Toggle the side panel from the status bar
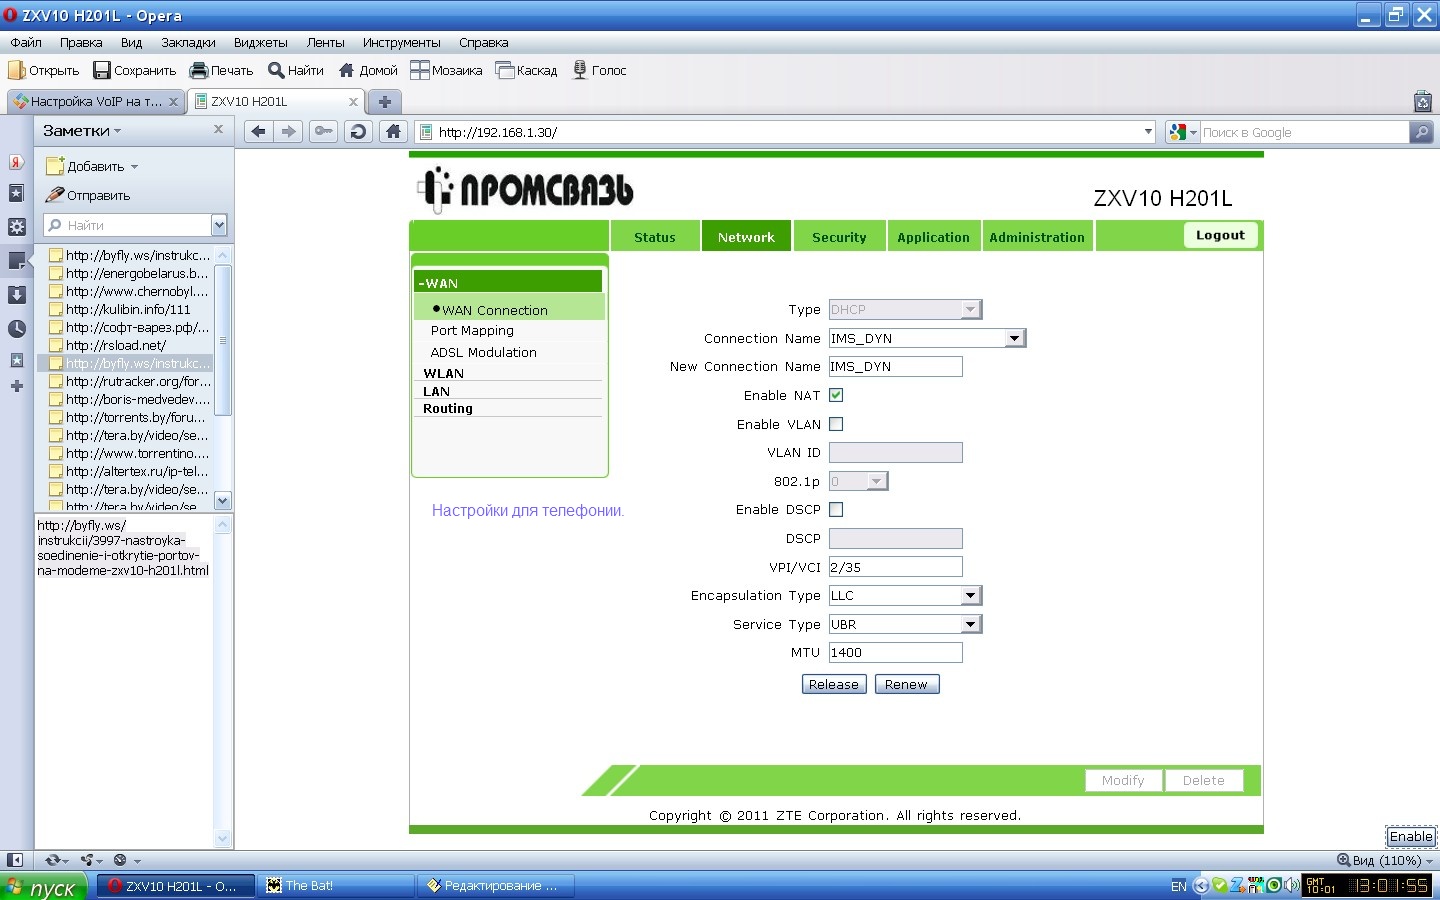The width and height of the screenshot is (1440, 900). (x=15, y=860)
